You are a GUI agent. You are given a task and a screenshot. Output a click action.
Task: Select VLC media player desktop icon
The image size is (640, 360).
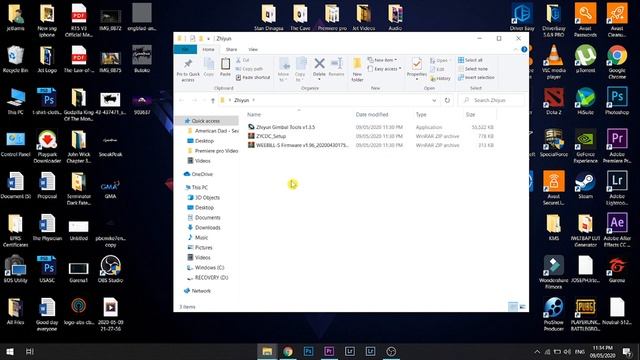(x=553, y=62)
